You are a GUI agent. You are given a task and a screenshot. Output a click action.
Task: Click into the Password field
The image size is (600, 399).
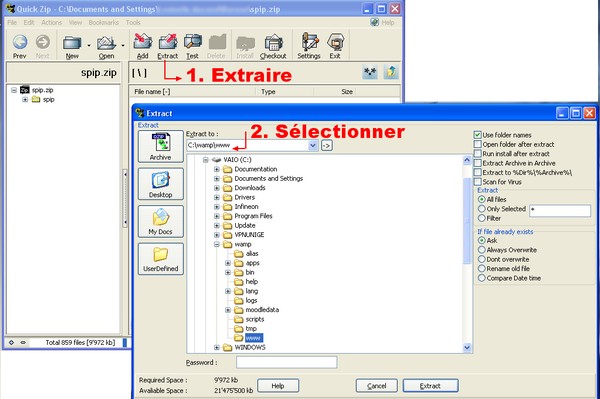(x=287, y=362)
